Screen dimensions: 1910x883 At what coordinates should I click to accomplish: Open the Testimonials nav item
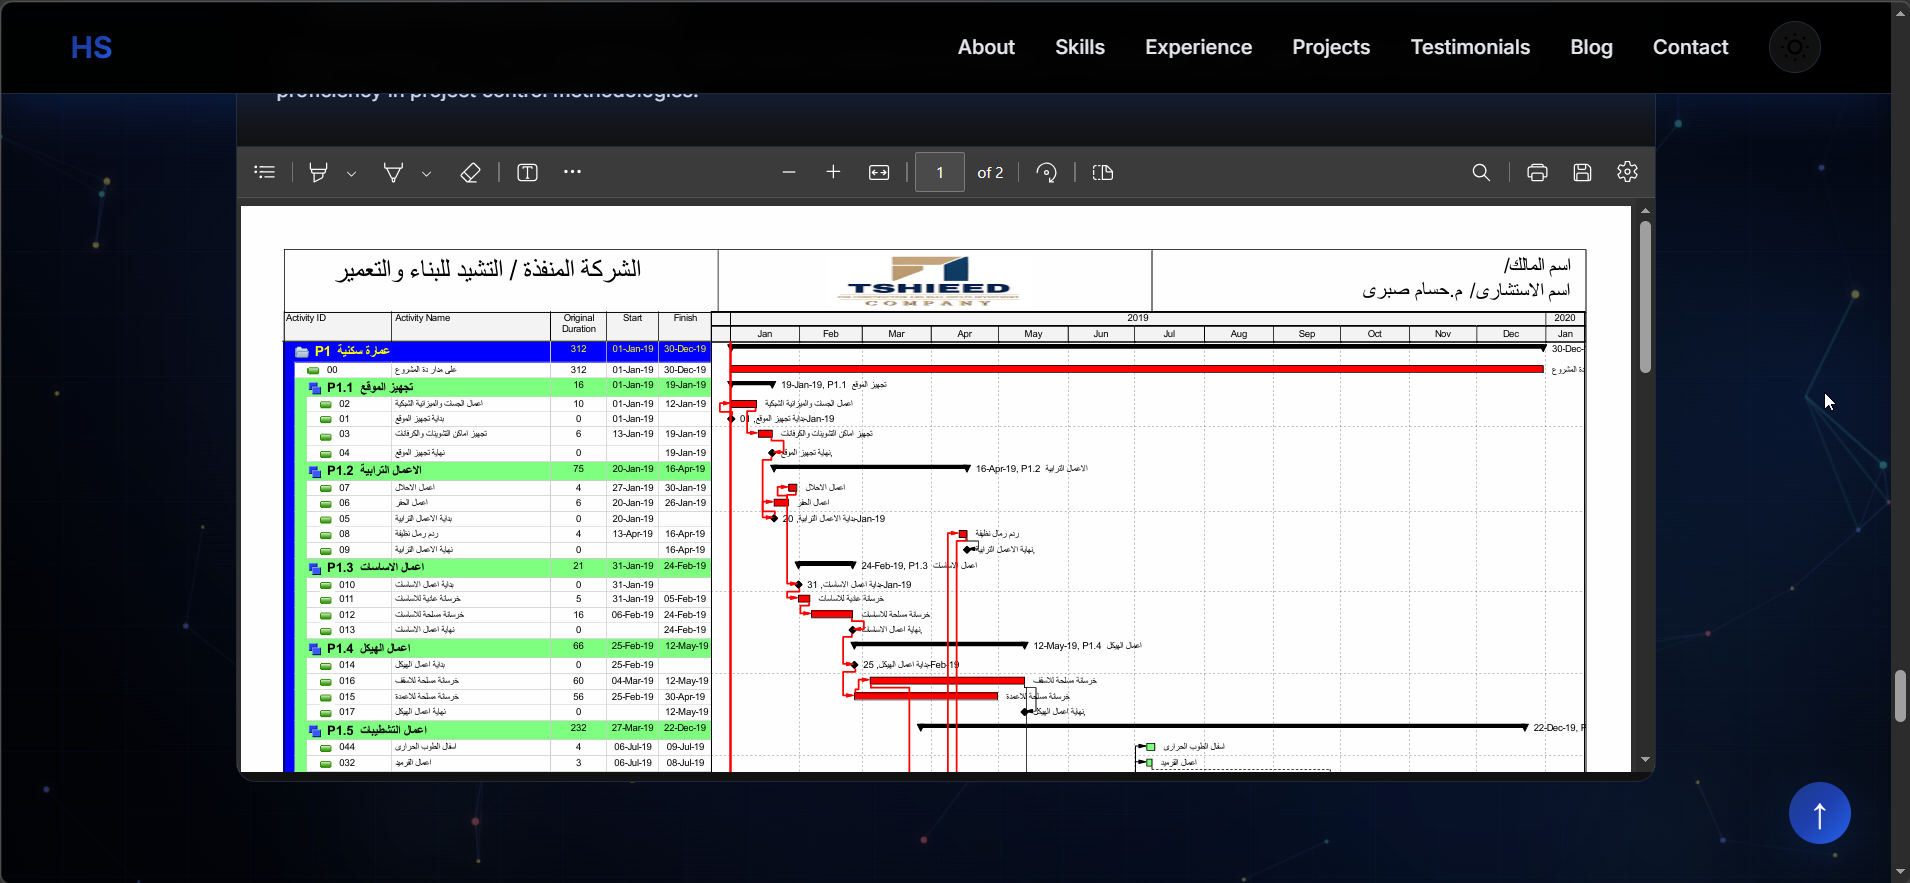[x=1469, y=47]
